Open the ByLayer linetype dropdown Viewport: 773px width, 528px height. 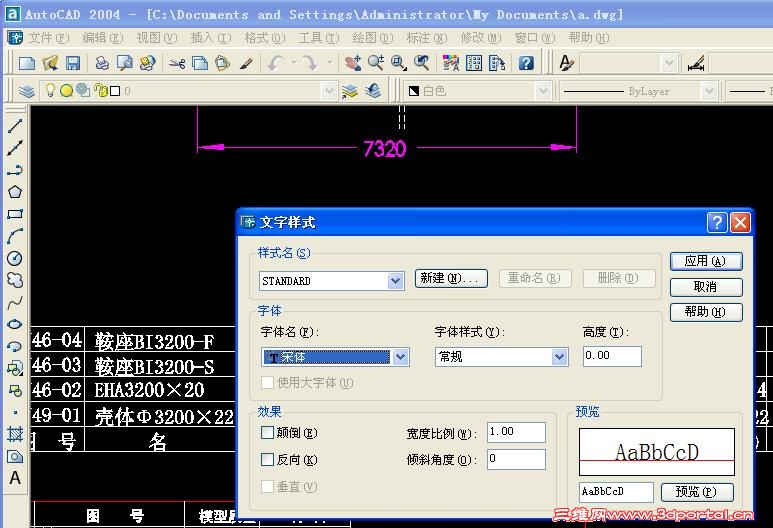click(709, 91)
